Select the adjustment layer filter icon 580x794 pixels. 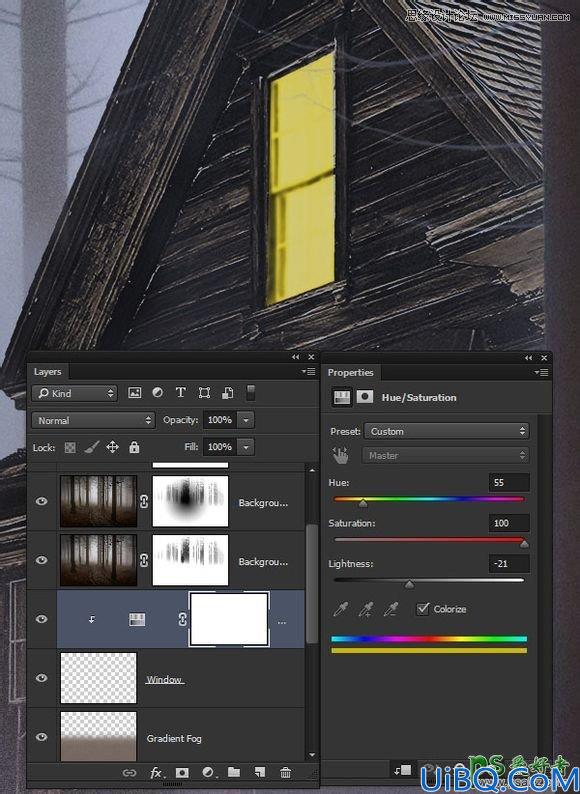tap(158, 393)
